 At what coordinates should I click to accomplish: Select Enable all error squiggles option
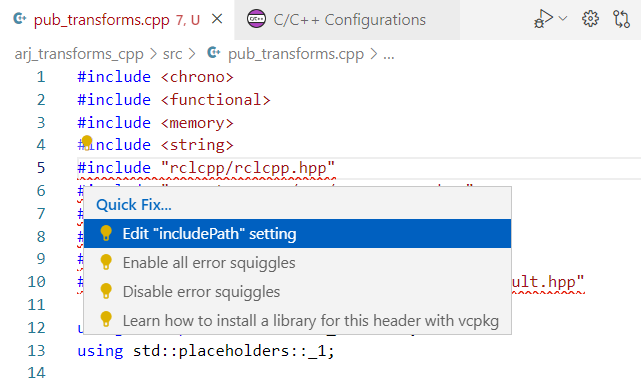tap(297, 263)
